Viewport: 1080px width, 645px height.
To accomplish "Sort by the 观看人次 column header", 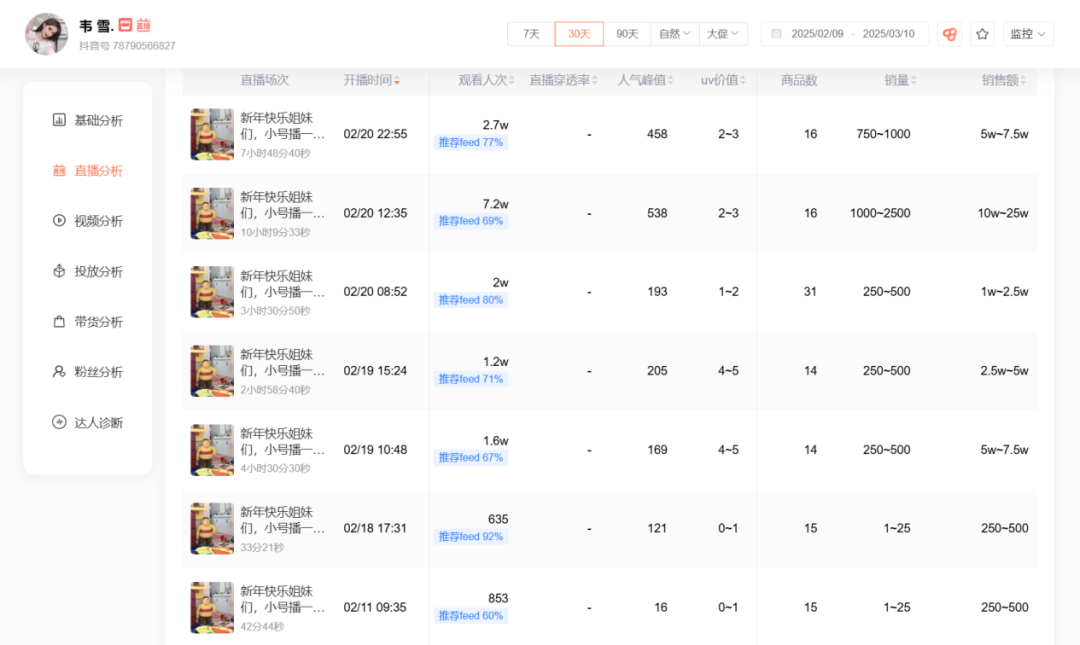I will tap(486, 80).
